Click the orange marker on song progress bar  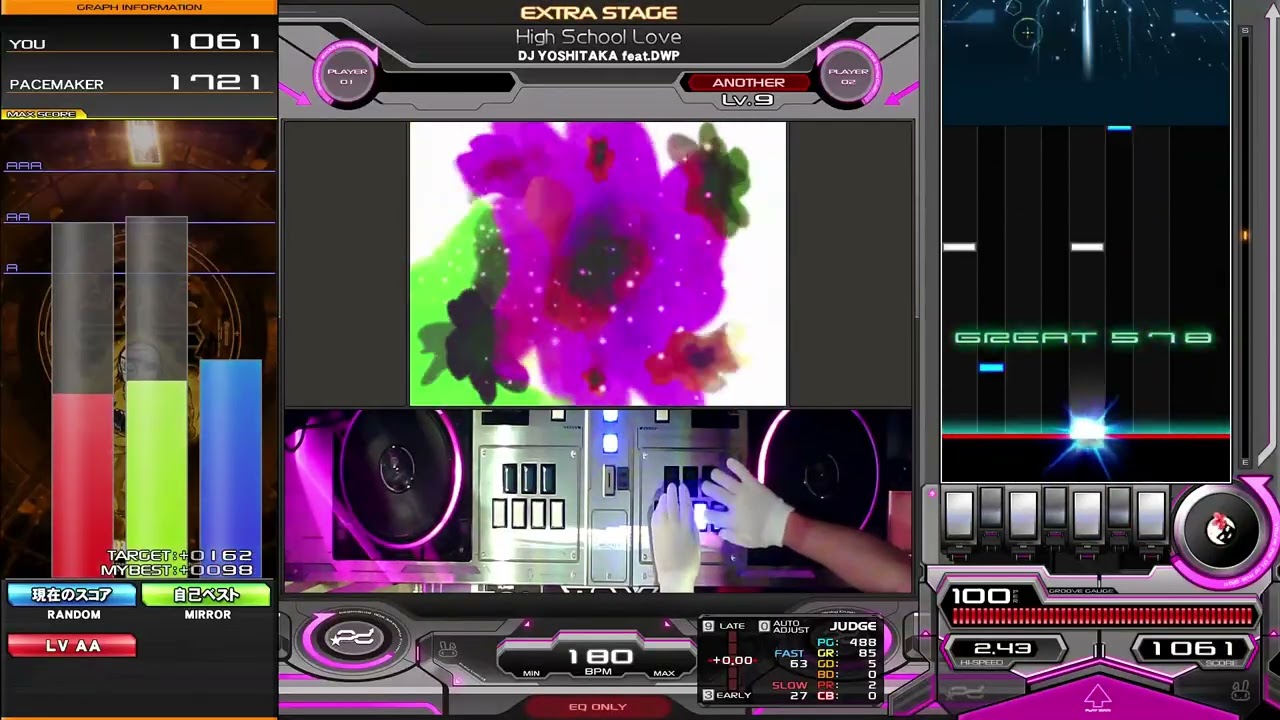click(x=1245, y=236)
